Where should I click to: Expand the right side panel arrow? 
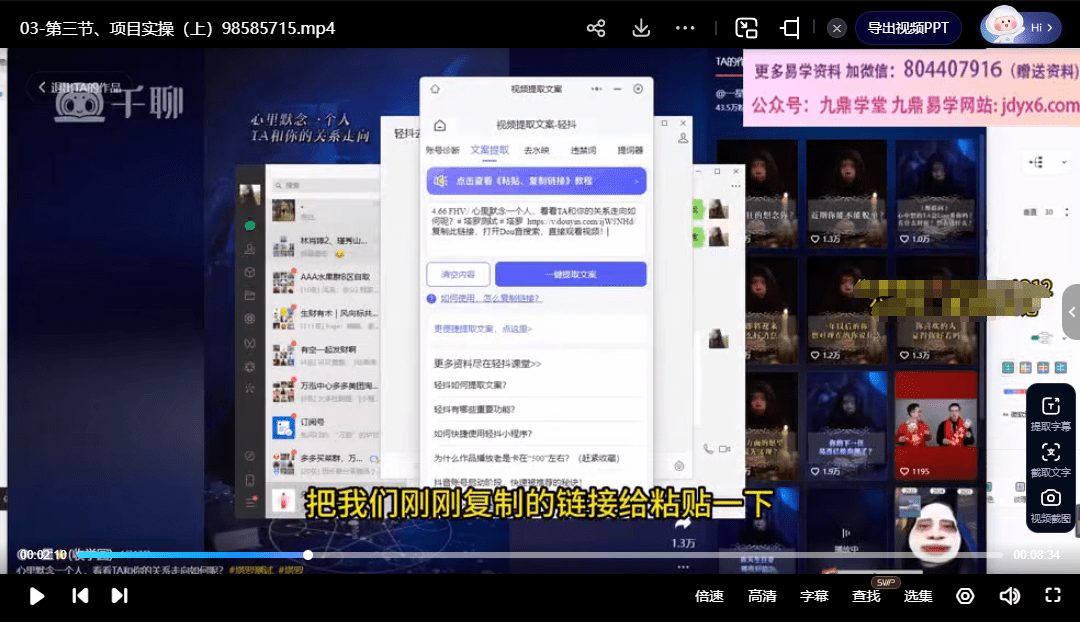pos(1072,312)
